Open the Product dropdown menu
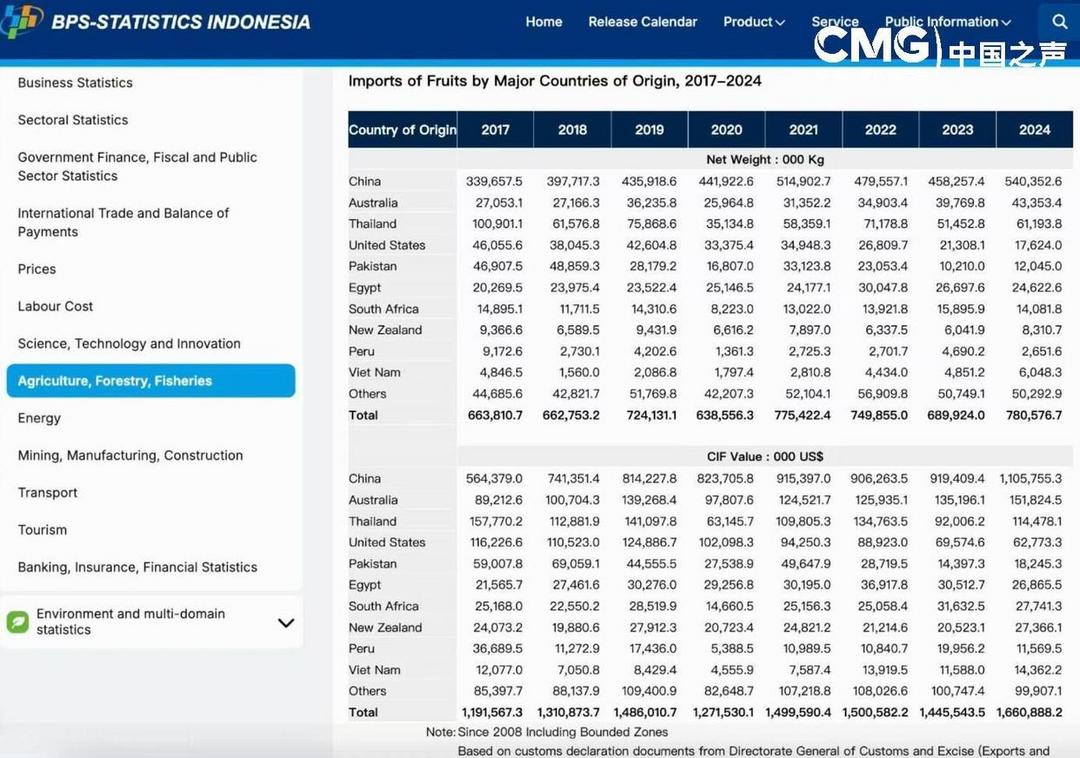This screenshot has height=758, width=1080. click(x=754, y=22)
